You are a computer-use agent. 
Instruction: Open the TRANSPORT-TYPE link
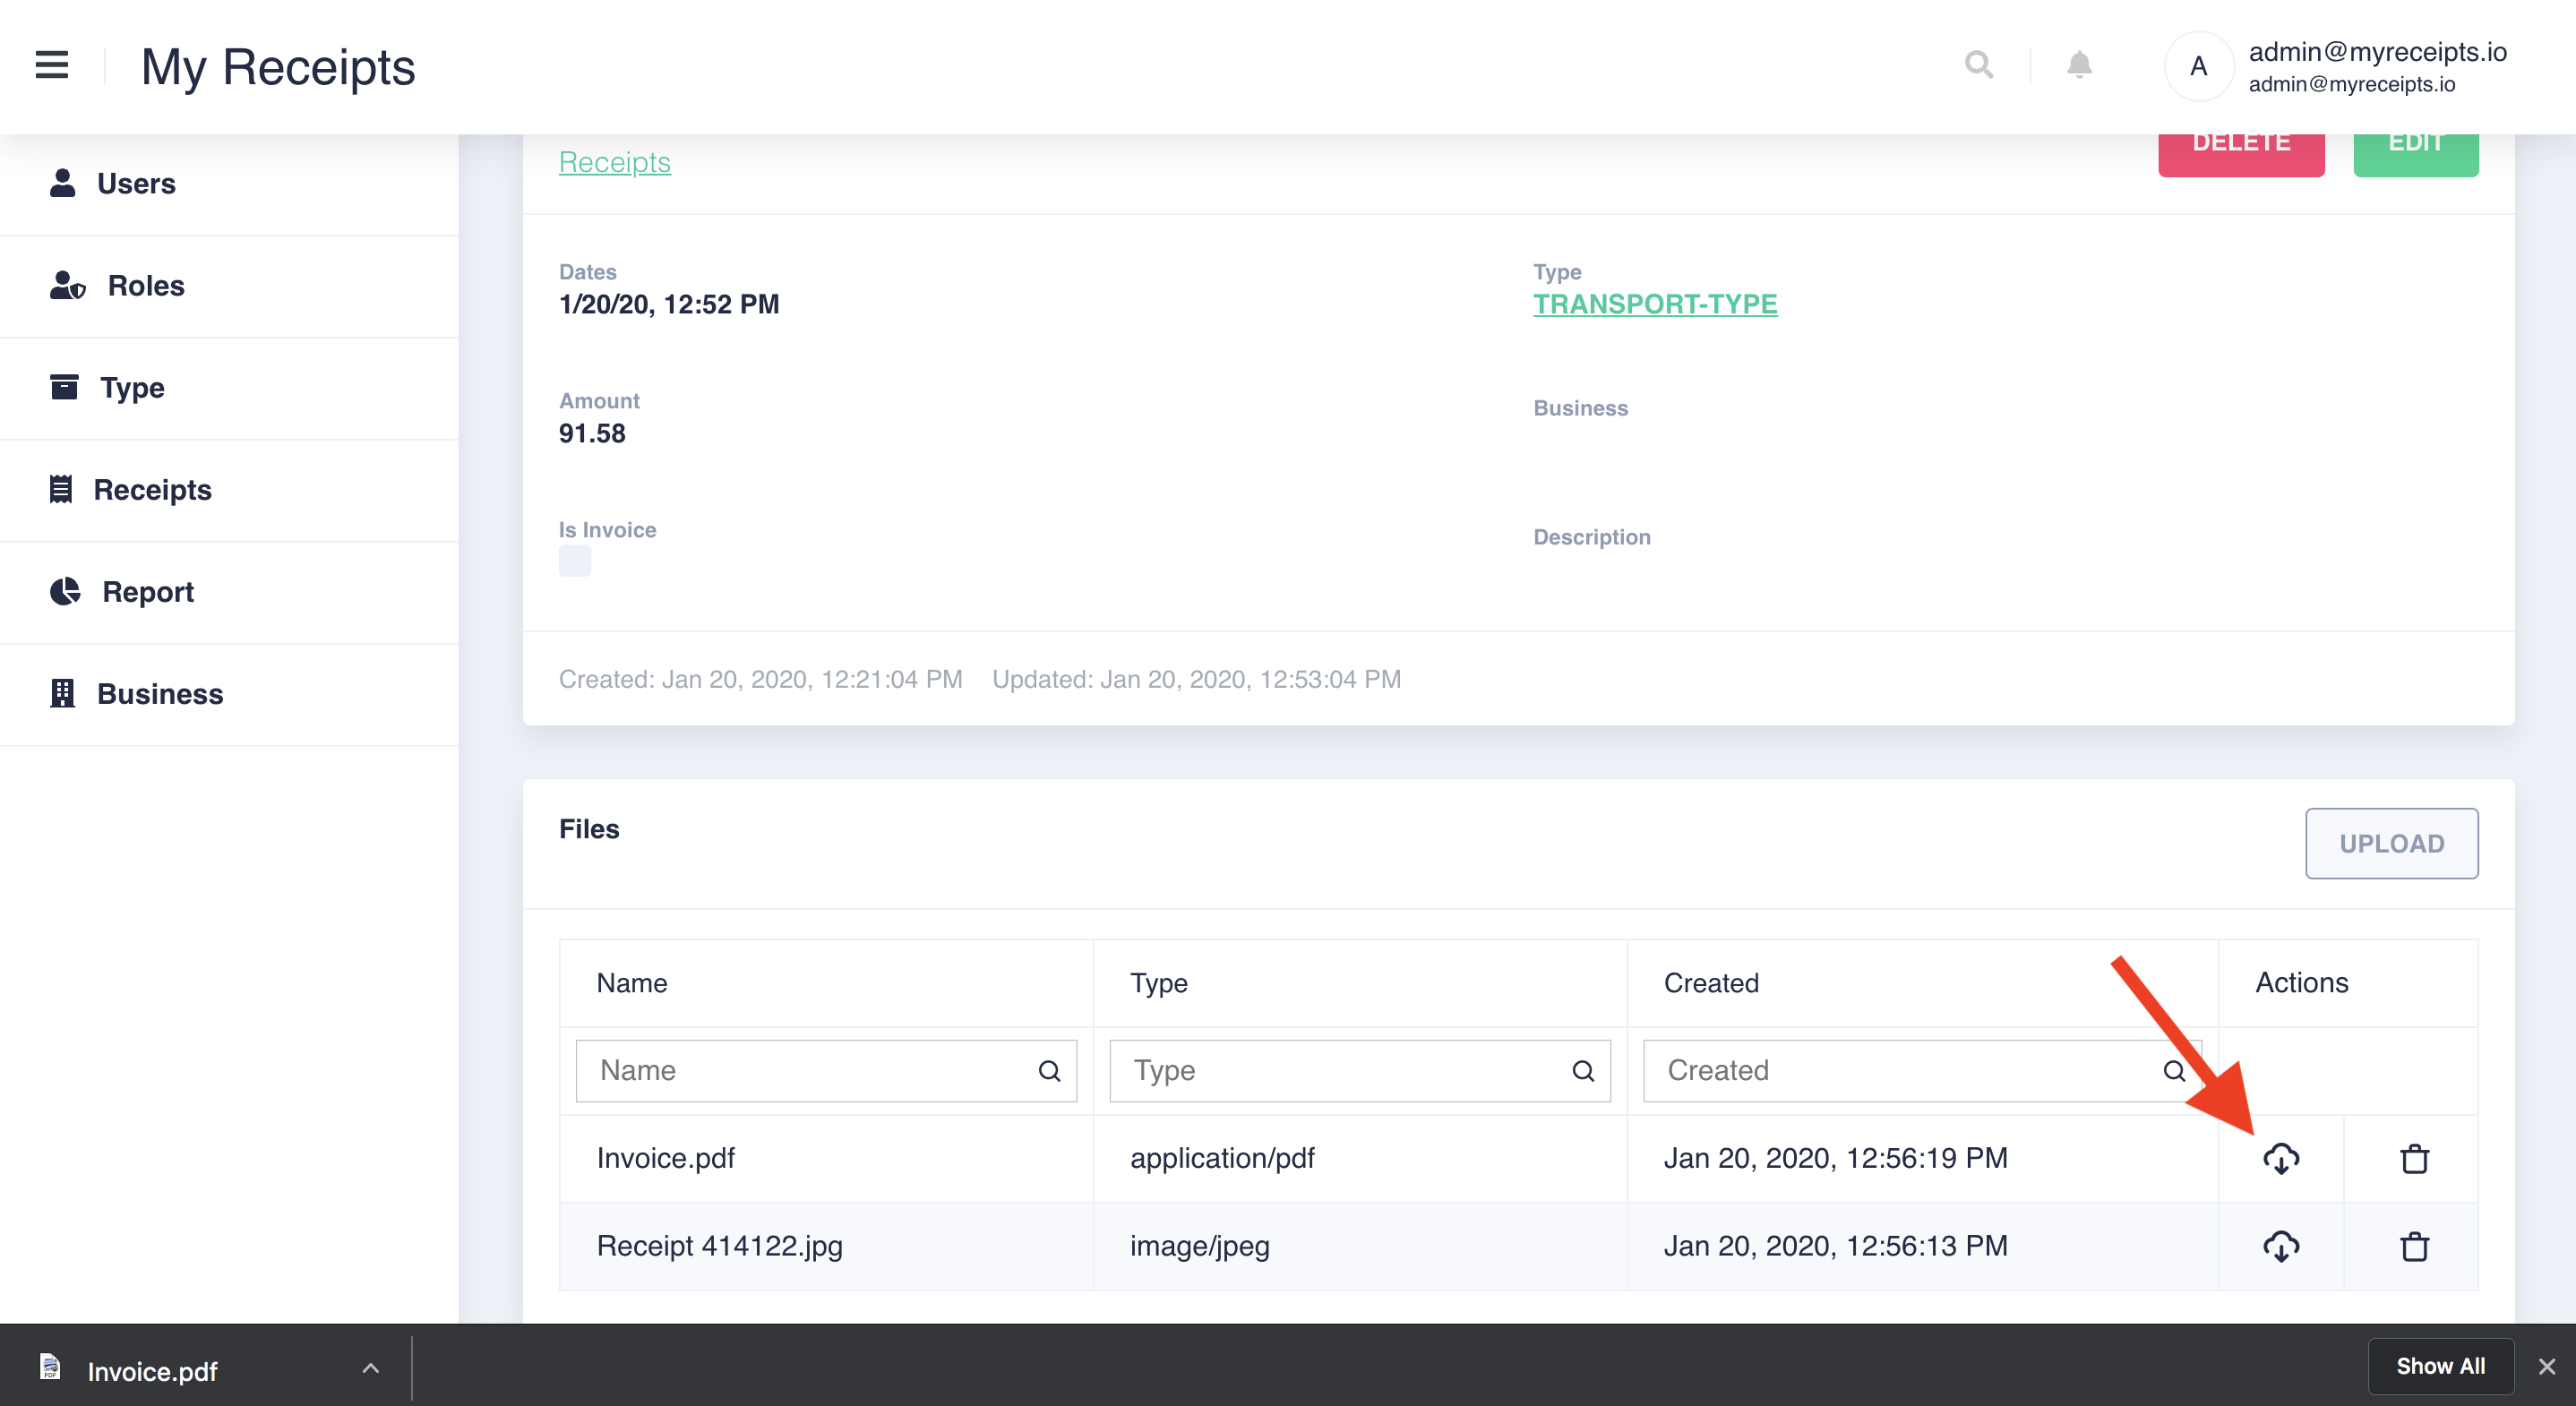click(x=1655, y=304)
